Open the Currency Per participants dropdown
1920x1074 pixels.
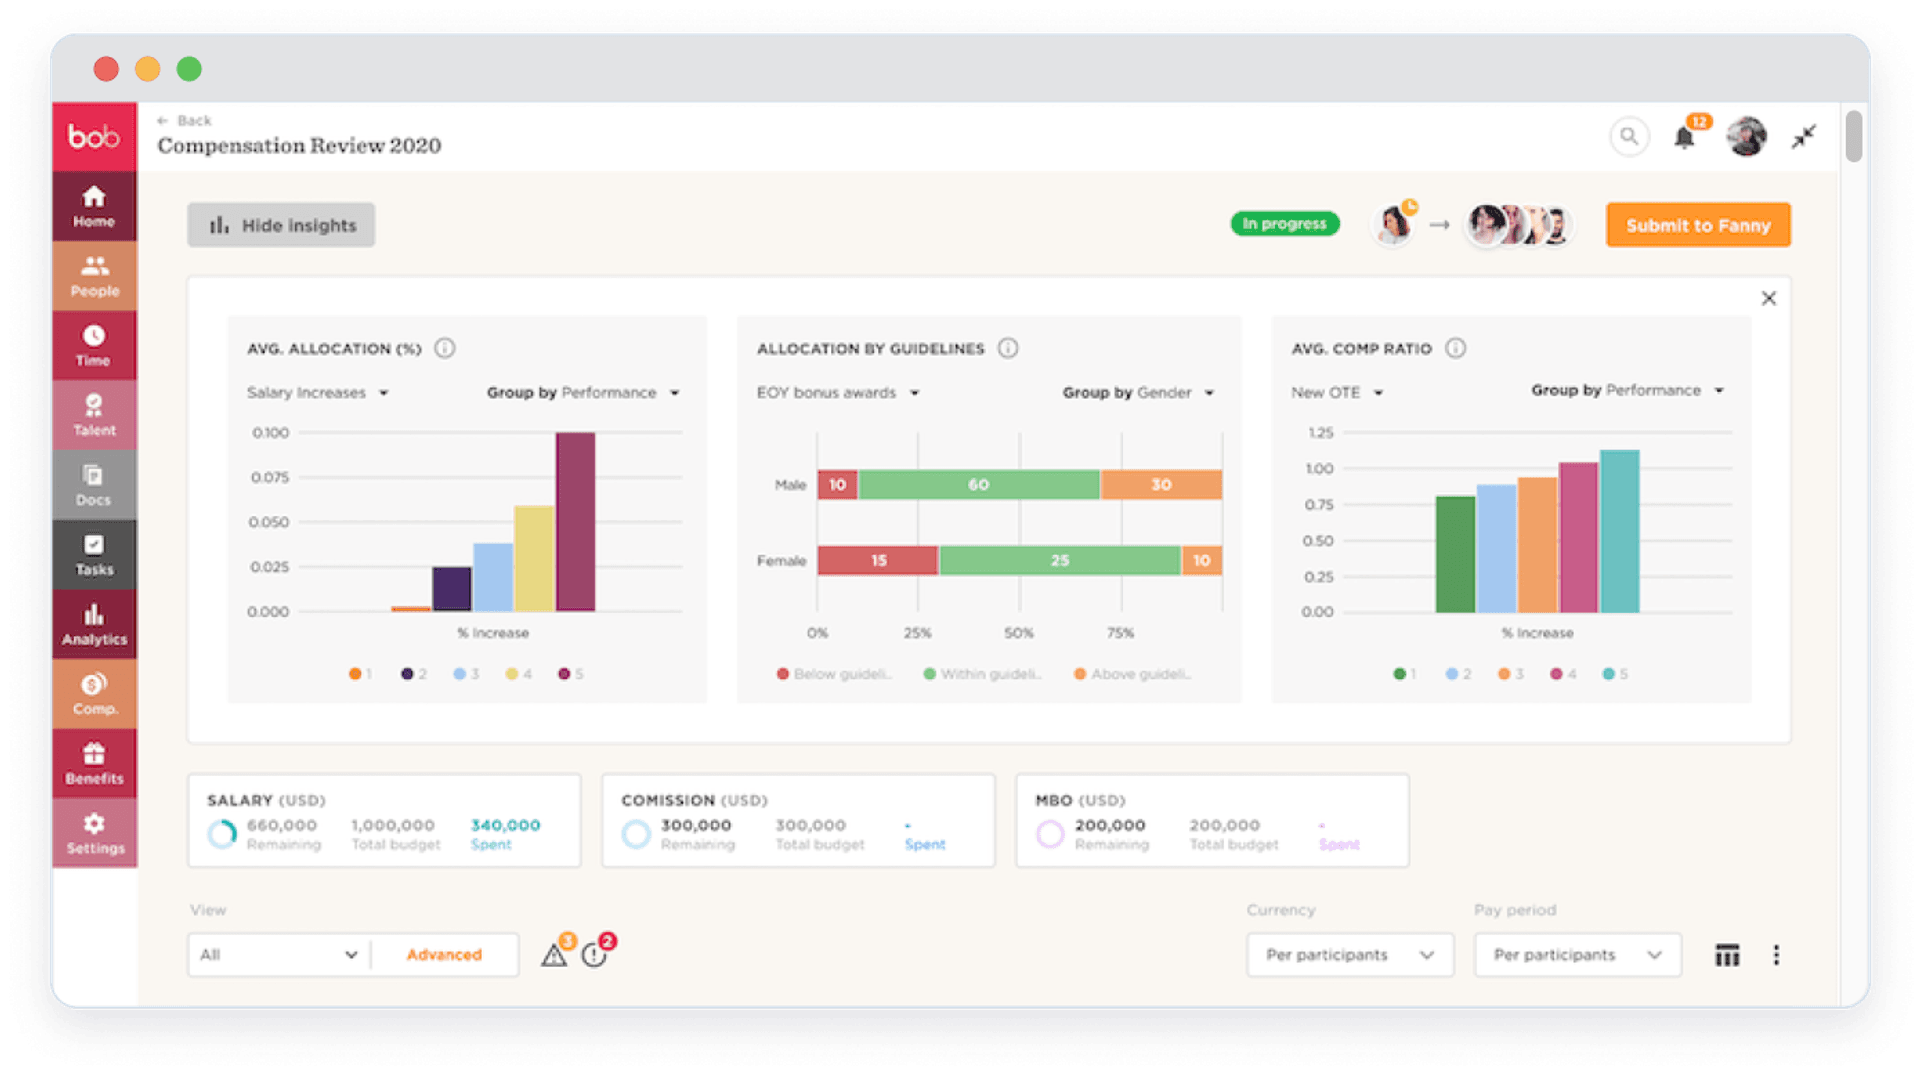[1349, 955]
